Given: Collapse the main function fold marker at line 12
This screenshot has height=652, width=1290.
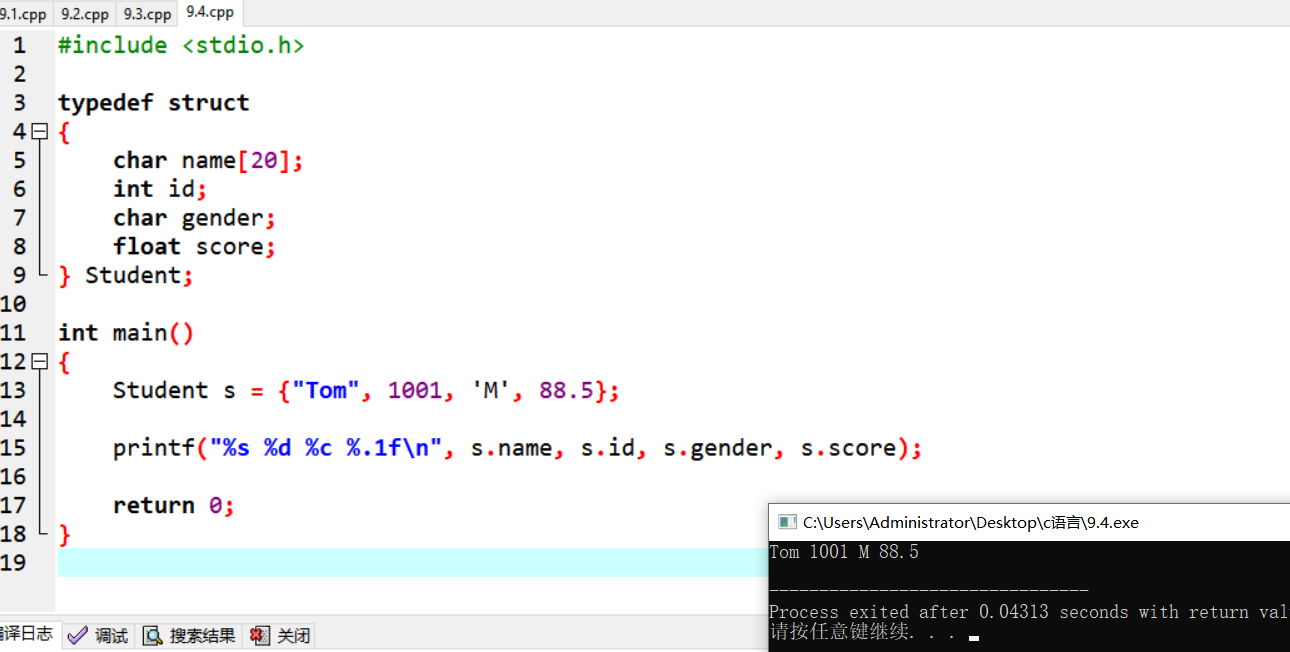Looking at the screenshot, I should point(40,361).
